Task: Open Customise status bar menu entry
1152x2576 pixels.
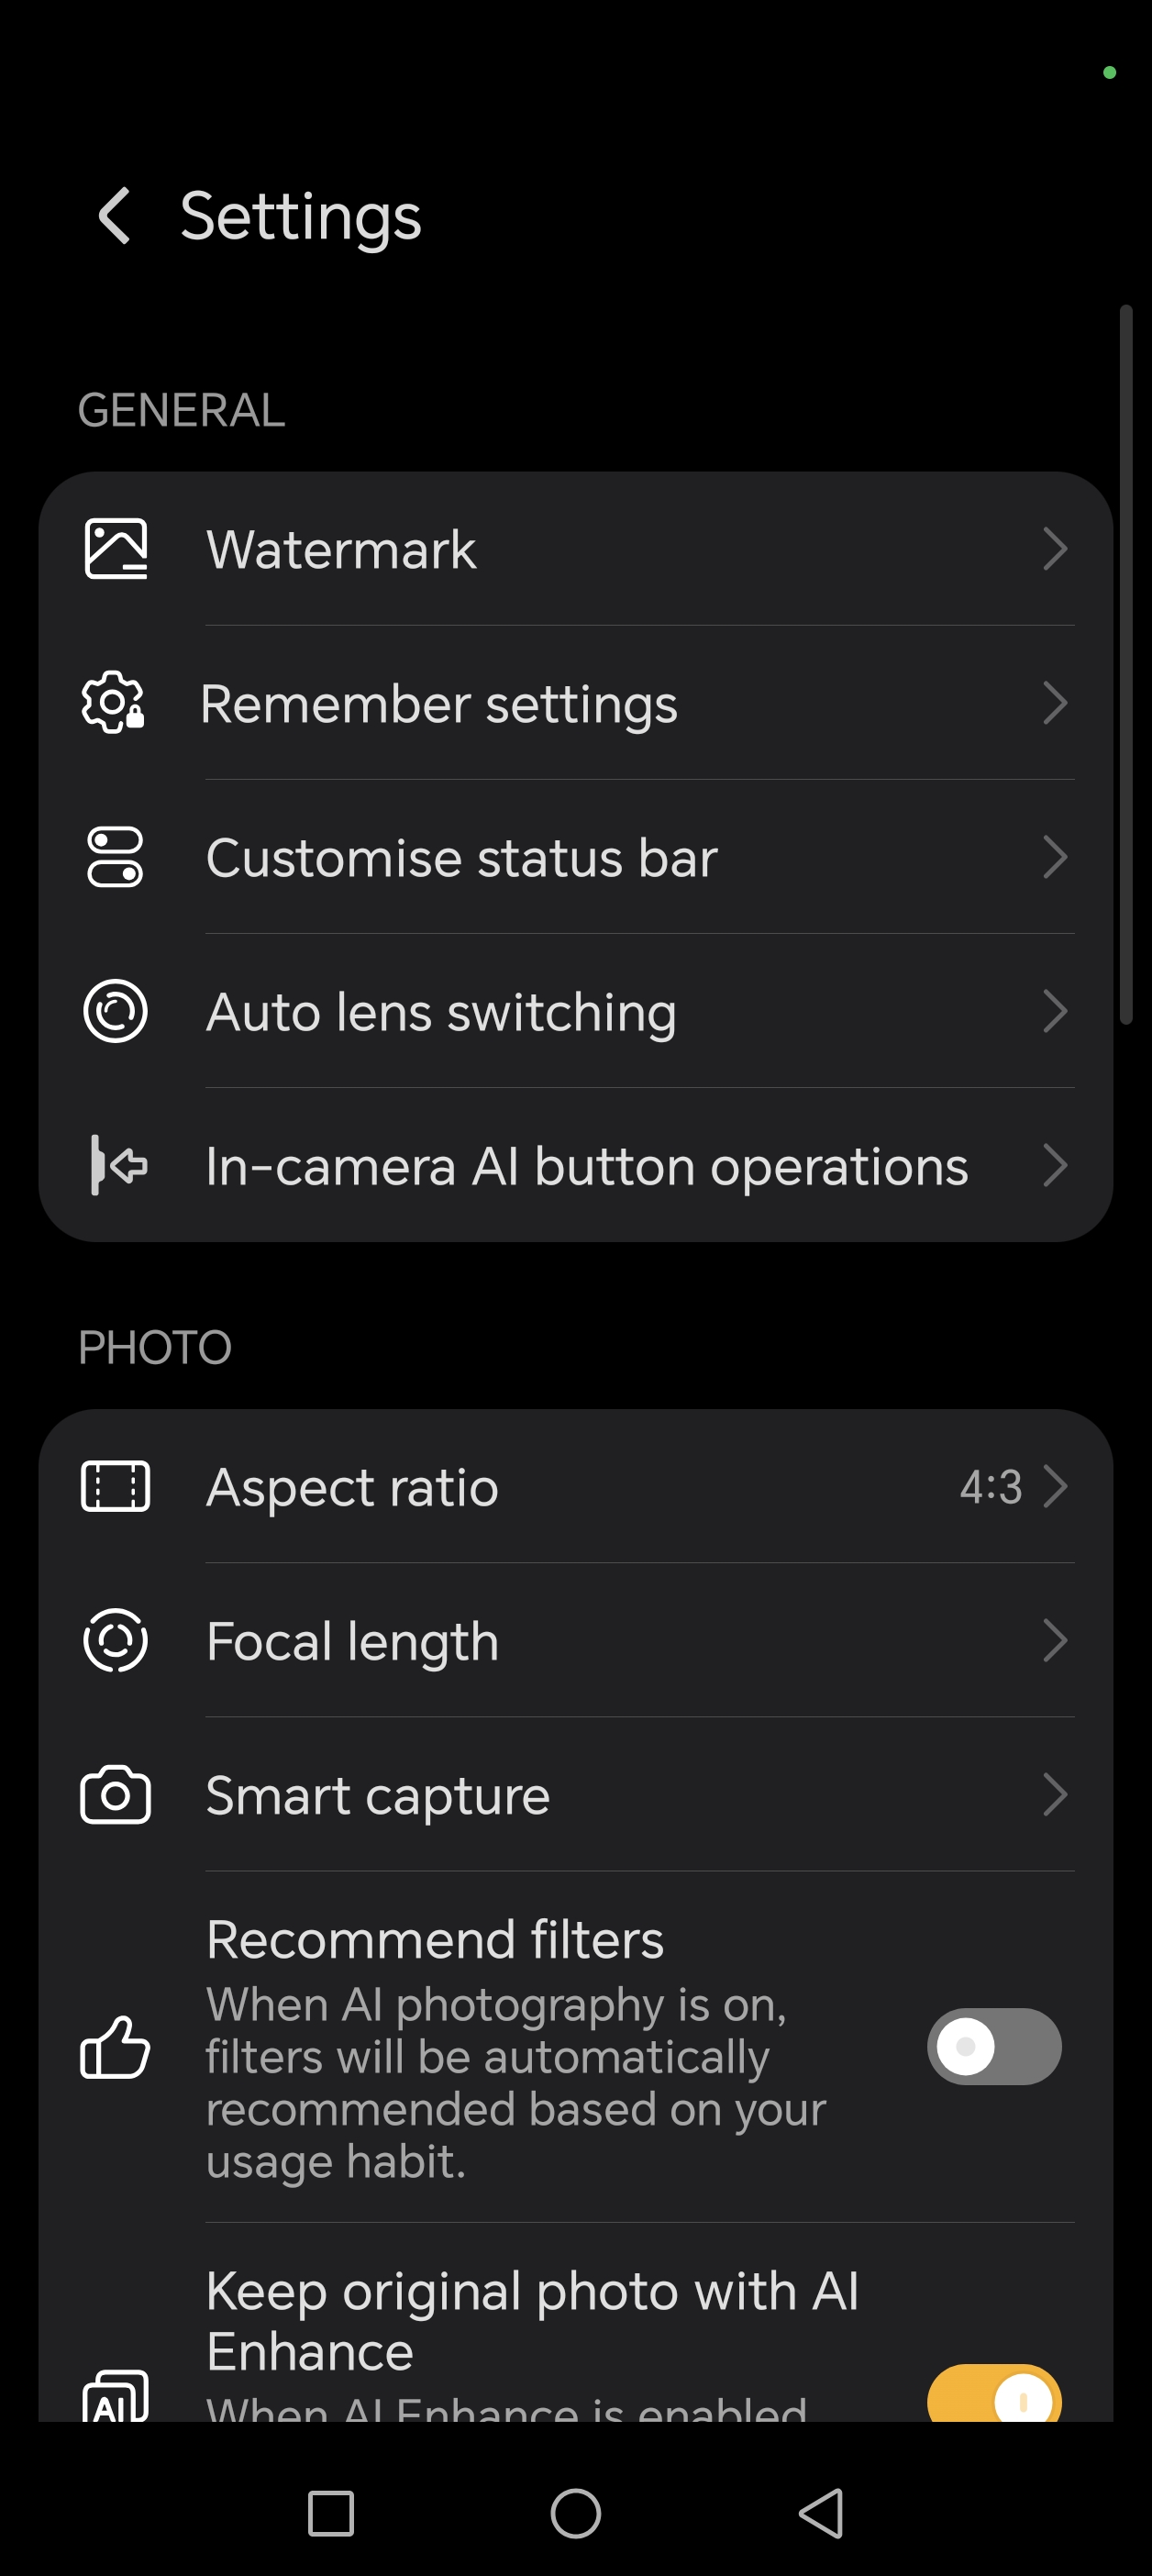Action: pyautogui.click(x=462, y=858)
